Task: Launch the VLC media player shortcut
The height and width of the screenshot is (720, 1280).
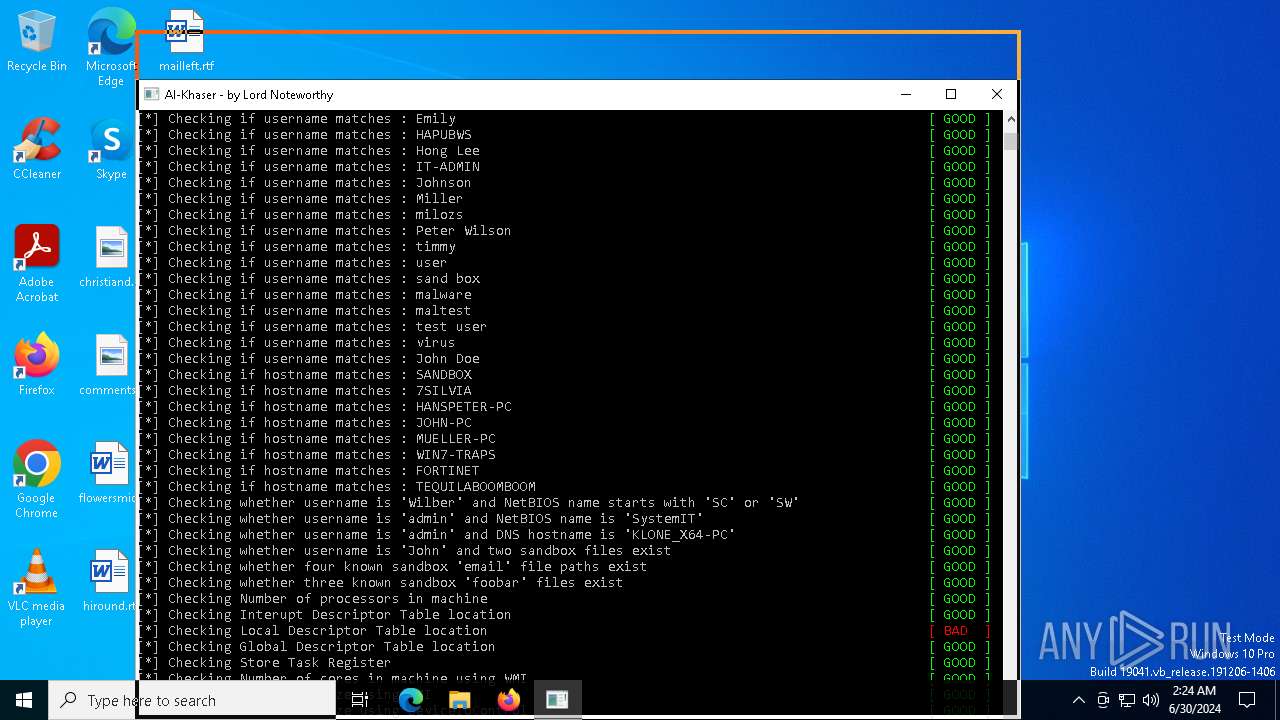Action: (x=37, y=587)
